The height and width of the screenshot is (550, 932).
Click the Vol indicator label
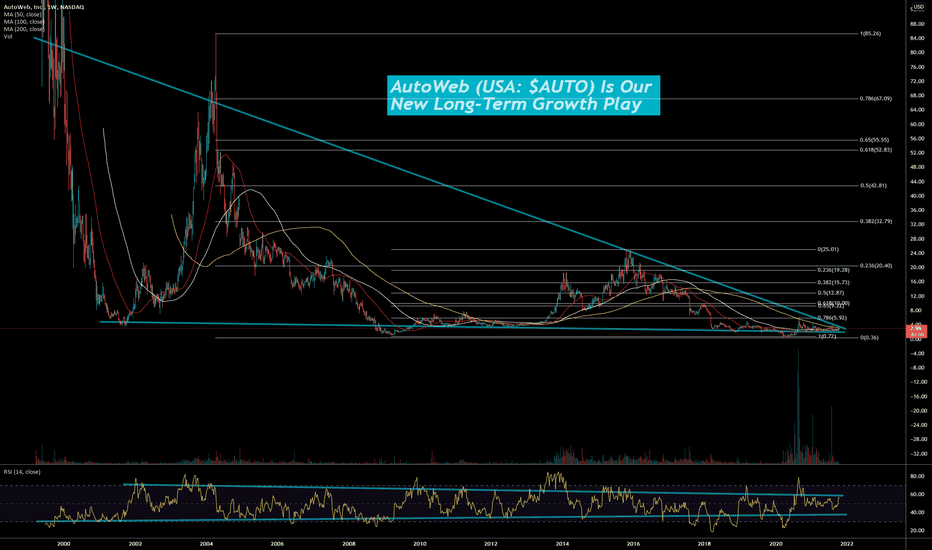click(8, 36)
